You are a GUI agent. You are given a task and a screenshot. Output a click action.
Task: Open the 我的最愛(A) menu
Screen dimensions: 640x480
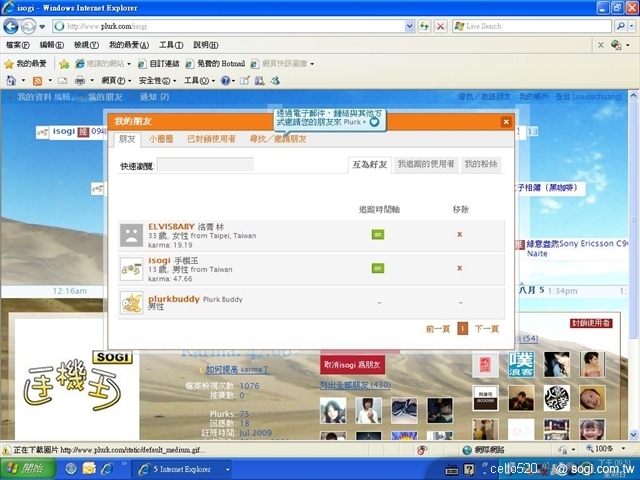tap(129, 45)
